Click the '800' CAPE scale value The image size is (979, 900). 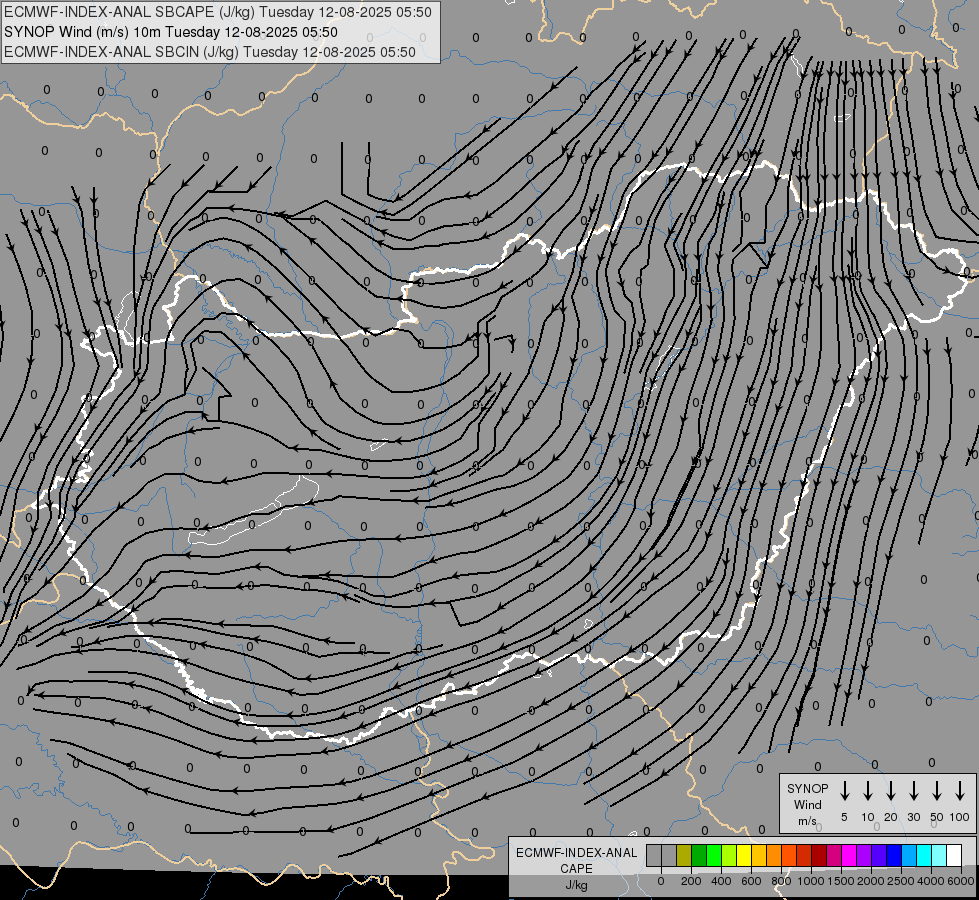[781, 881]
